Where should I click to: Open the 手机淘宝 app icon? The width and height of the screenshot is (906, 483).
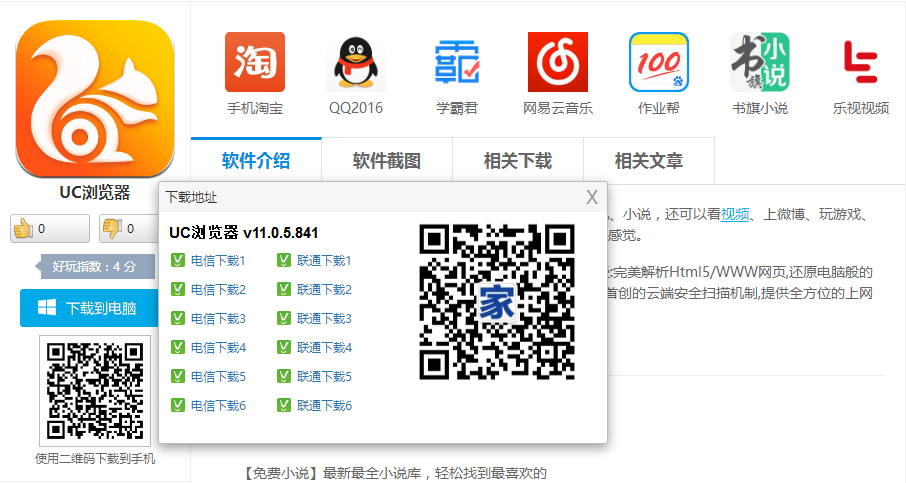pyautogui.click(x=255, y=62)
